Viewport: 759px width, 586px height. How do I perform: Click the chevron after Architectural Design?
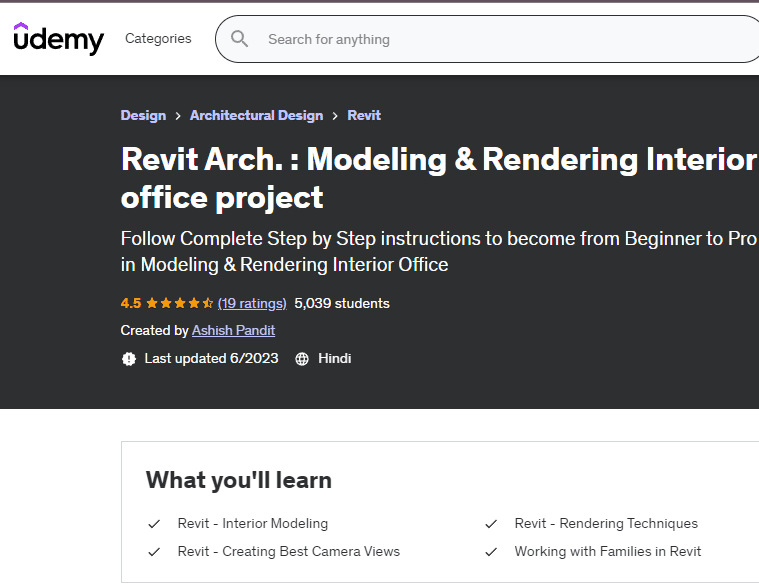(x=335, y=115)
